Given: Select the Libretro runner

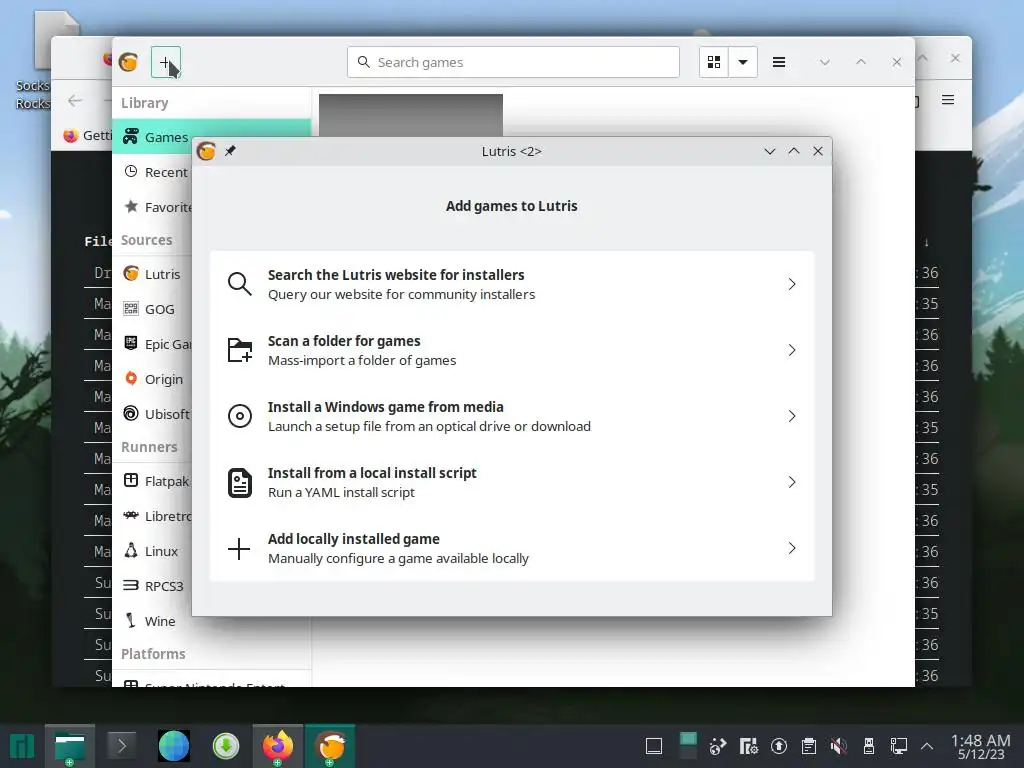Looking at the screenshot, I should click(x=153, y=516).
